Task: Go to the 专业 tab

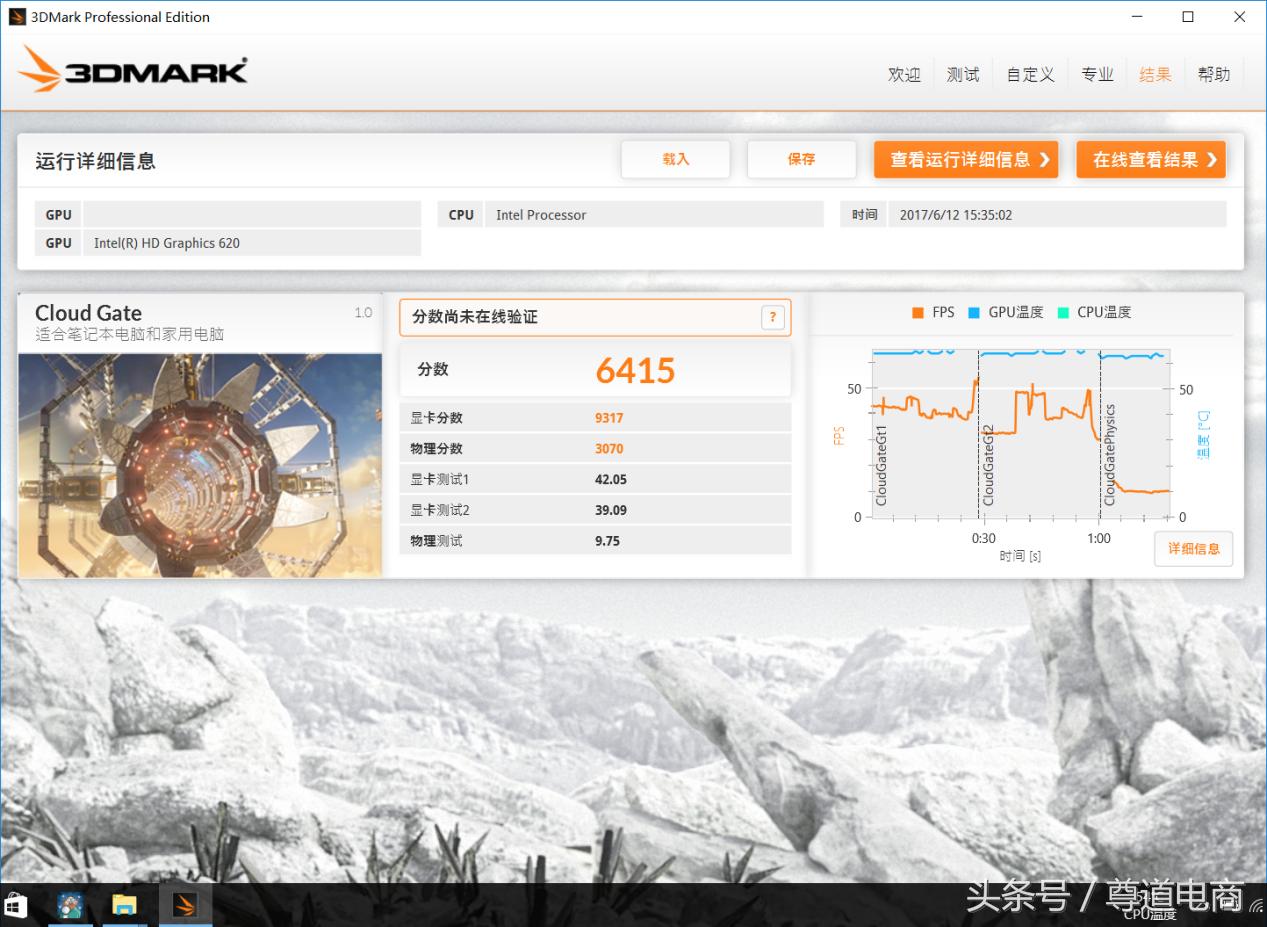Action: coord(1097,74)
